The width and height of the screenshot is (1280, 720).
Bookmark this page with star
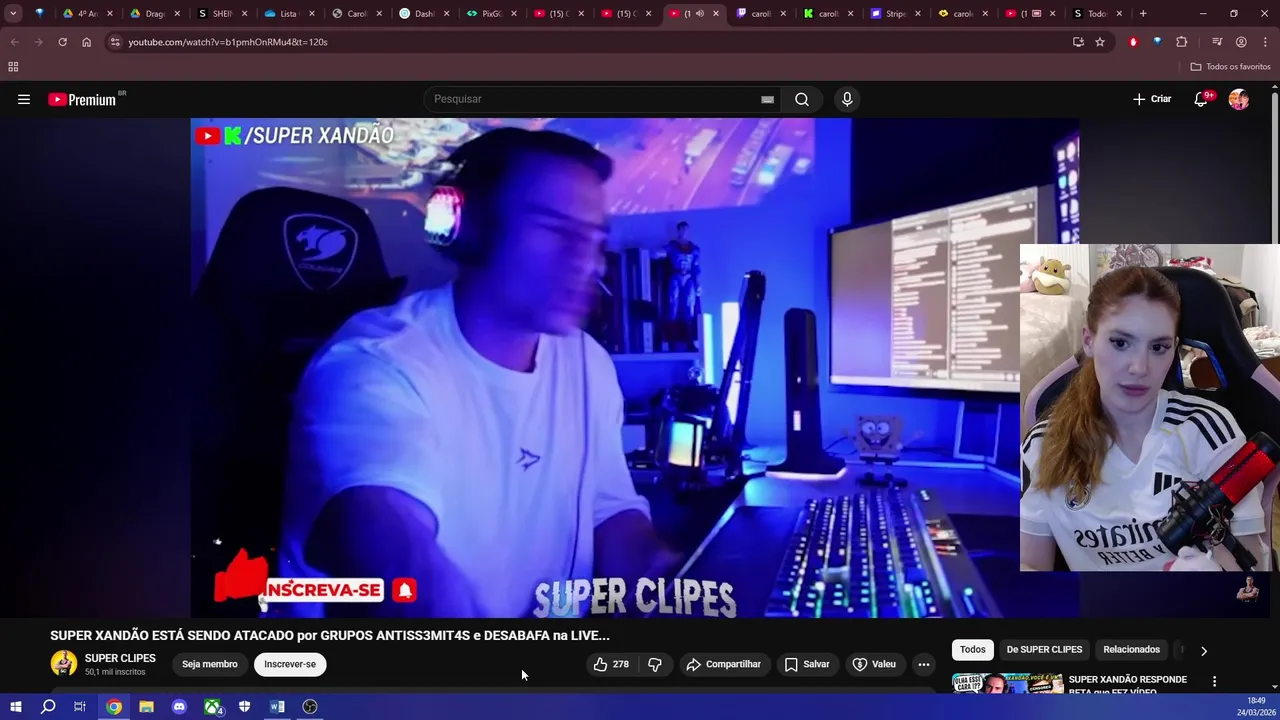(1100, 42)
